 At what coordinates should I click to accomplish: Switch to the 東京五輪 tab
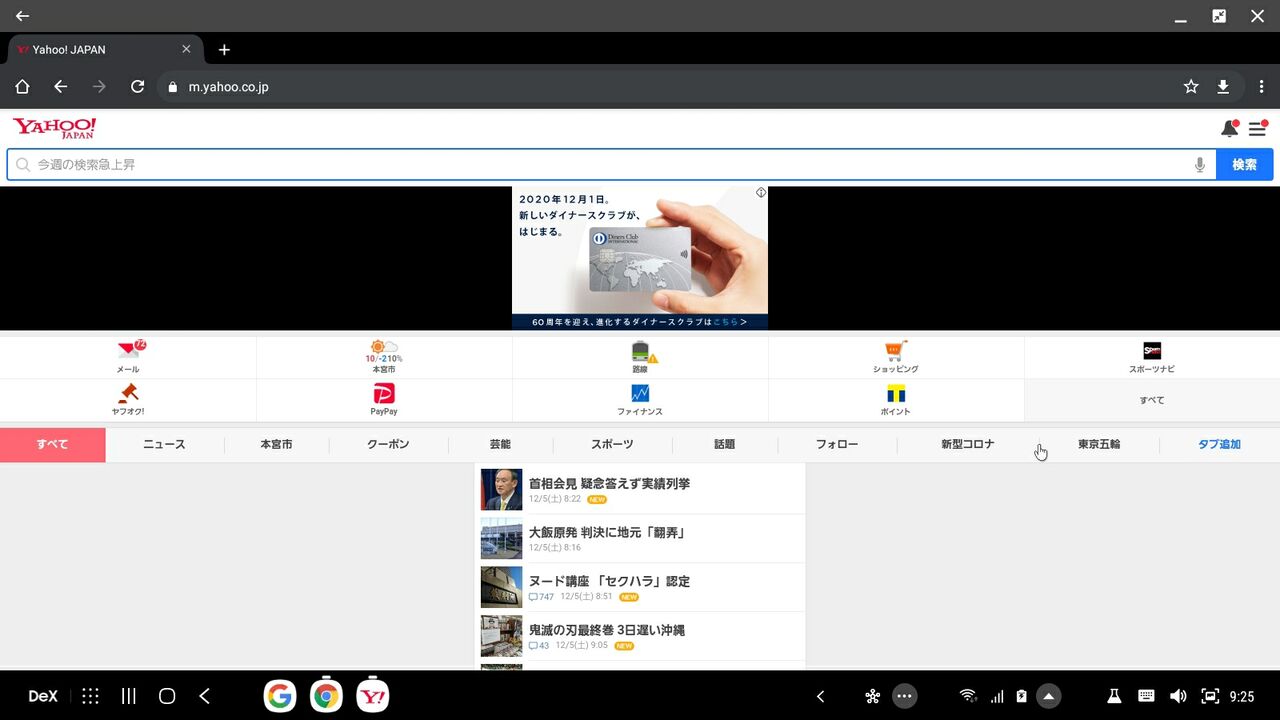pyautogui.click(x=1099, y=445)
